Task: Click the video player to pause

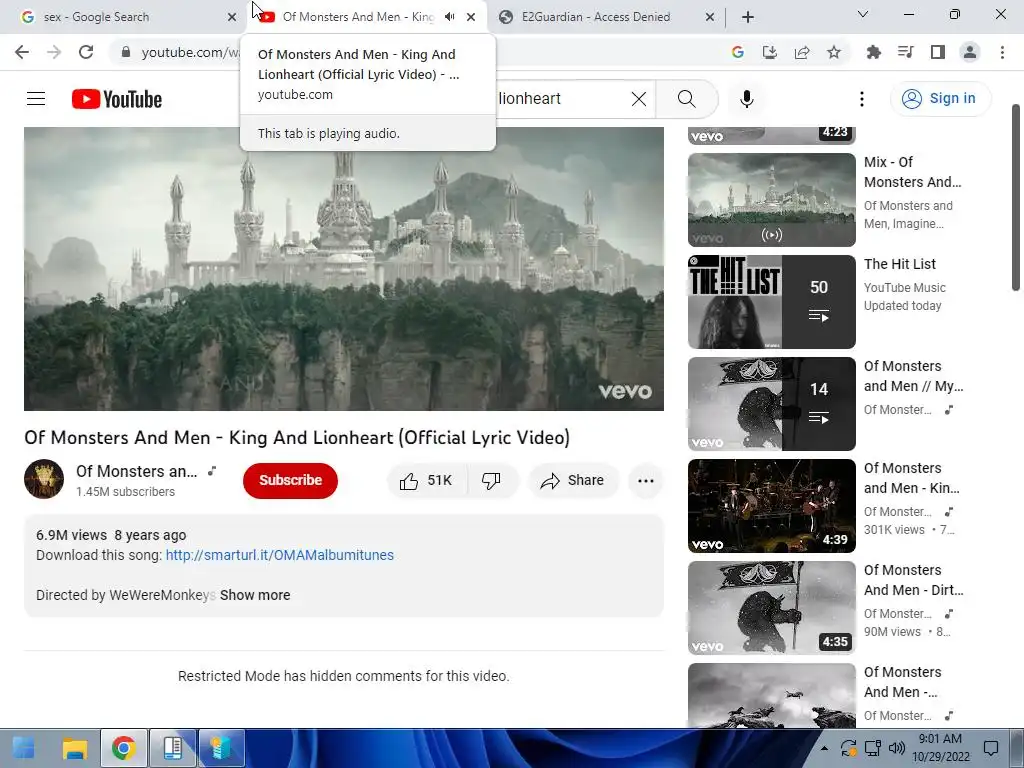Action: [344, 269]
